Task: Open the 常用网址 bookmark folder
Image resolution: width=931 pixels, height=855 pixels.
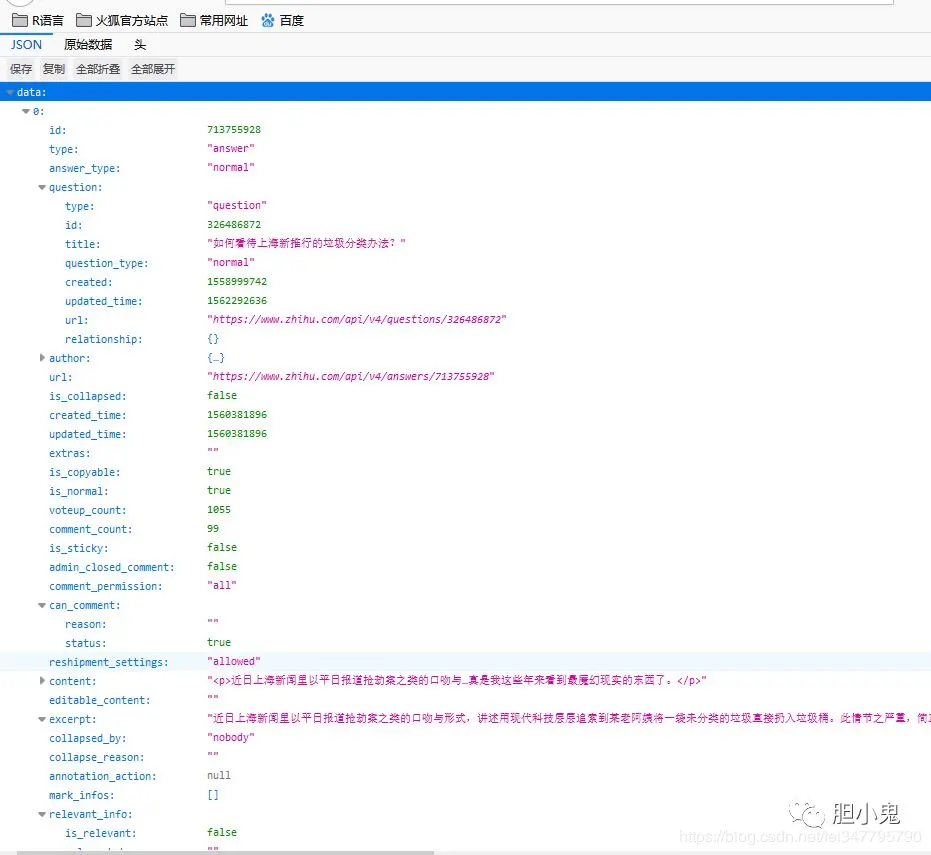Action: tap(214, 21)
